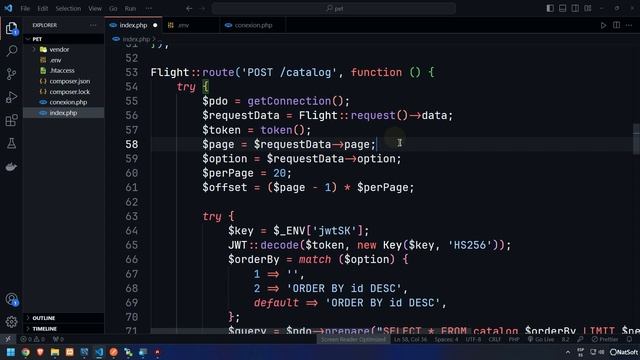The width and height of the screenshot is (640, 360).
Task: Open the Selection menu
Action: point(68,8)
